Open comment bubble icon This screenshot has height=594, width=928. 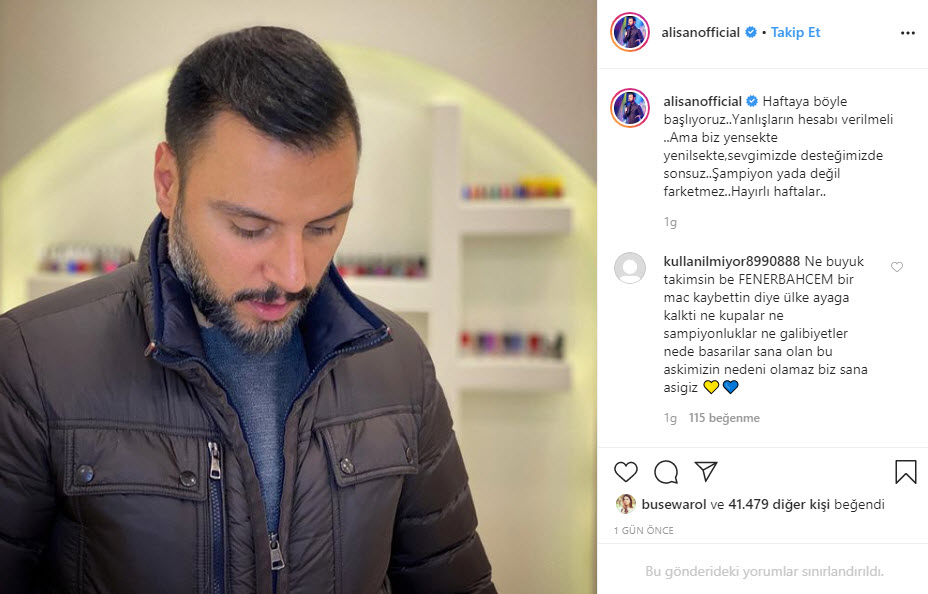click(x=666, y=472)
